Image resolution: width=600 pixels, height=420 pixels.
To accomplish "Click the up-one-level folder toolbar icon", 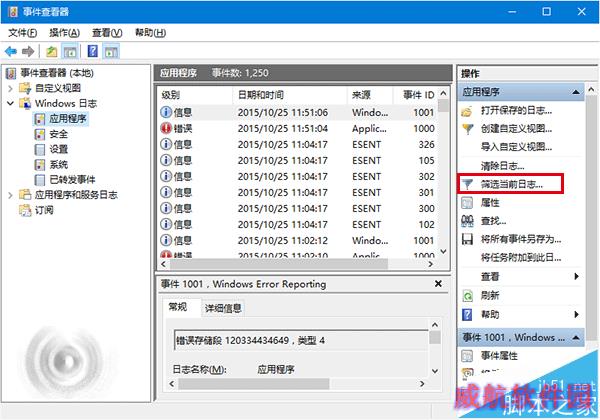I will pos(52,51).
